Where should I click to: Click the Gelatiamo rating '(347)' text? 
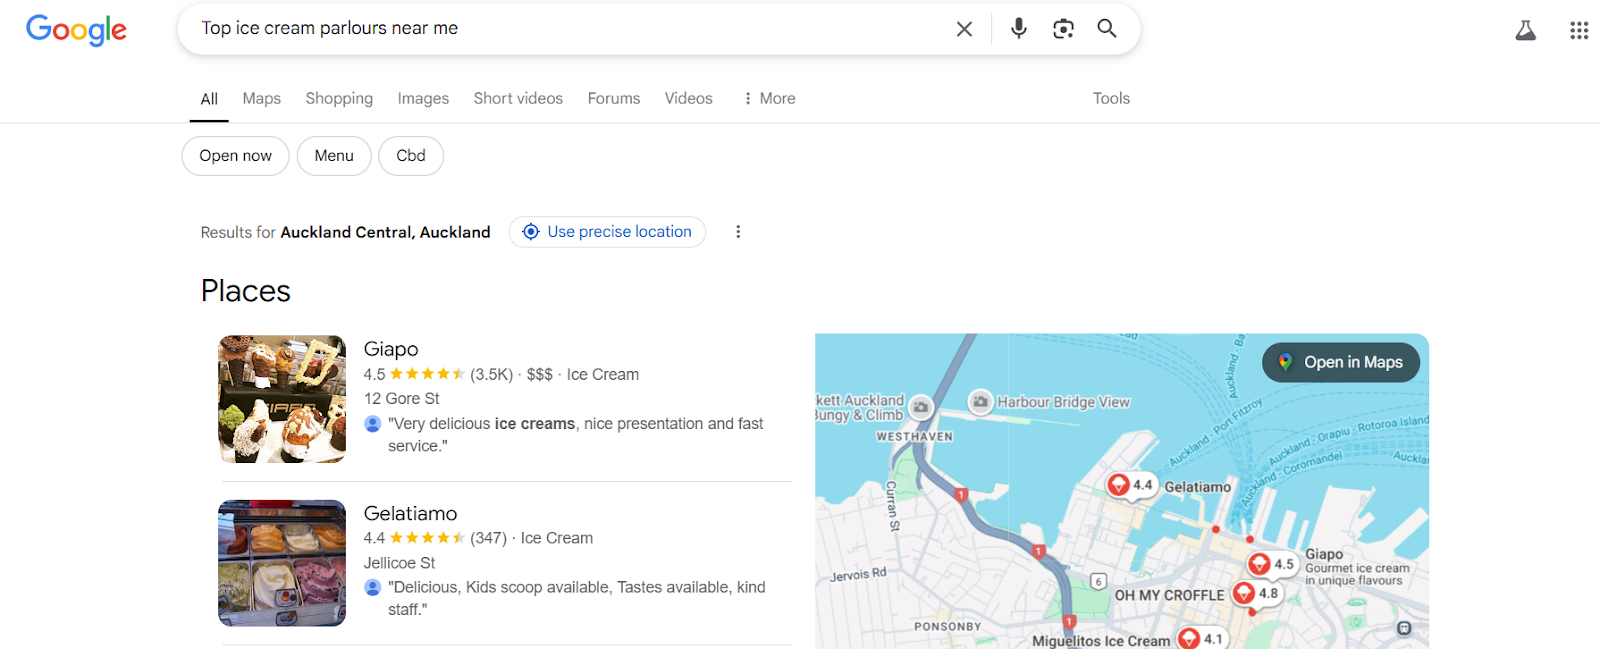(489, 538)
